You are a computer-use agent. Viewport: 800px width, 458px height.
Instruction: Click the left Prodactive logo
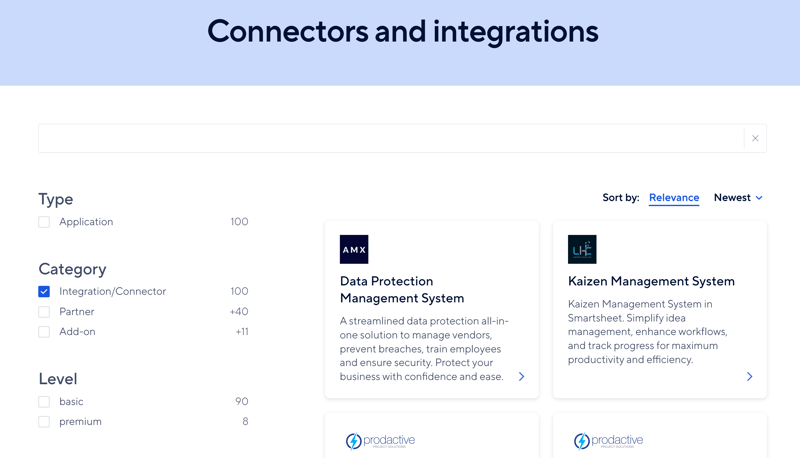(x=380, y=440)
